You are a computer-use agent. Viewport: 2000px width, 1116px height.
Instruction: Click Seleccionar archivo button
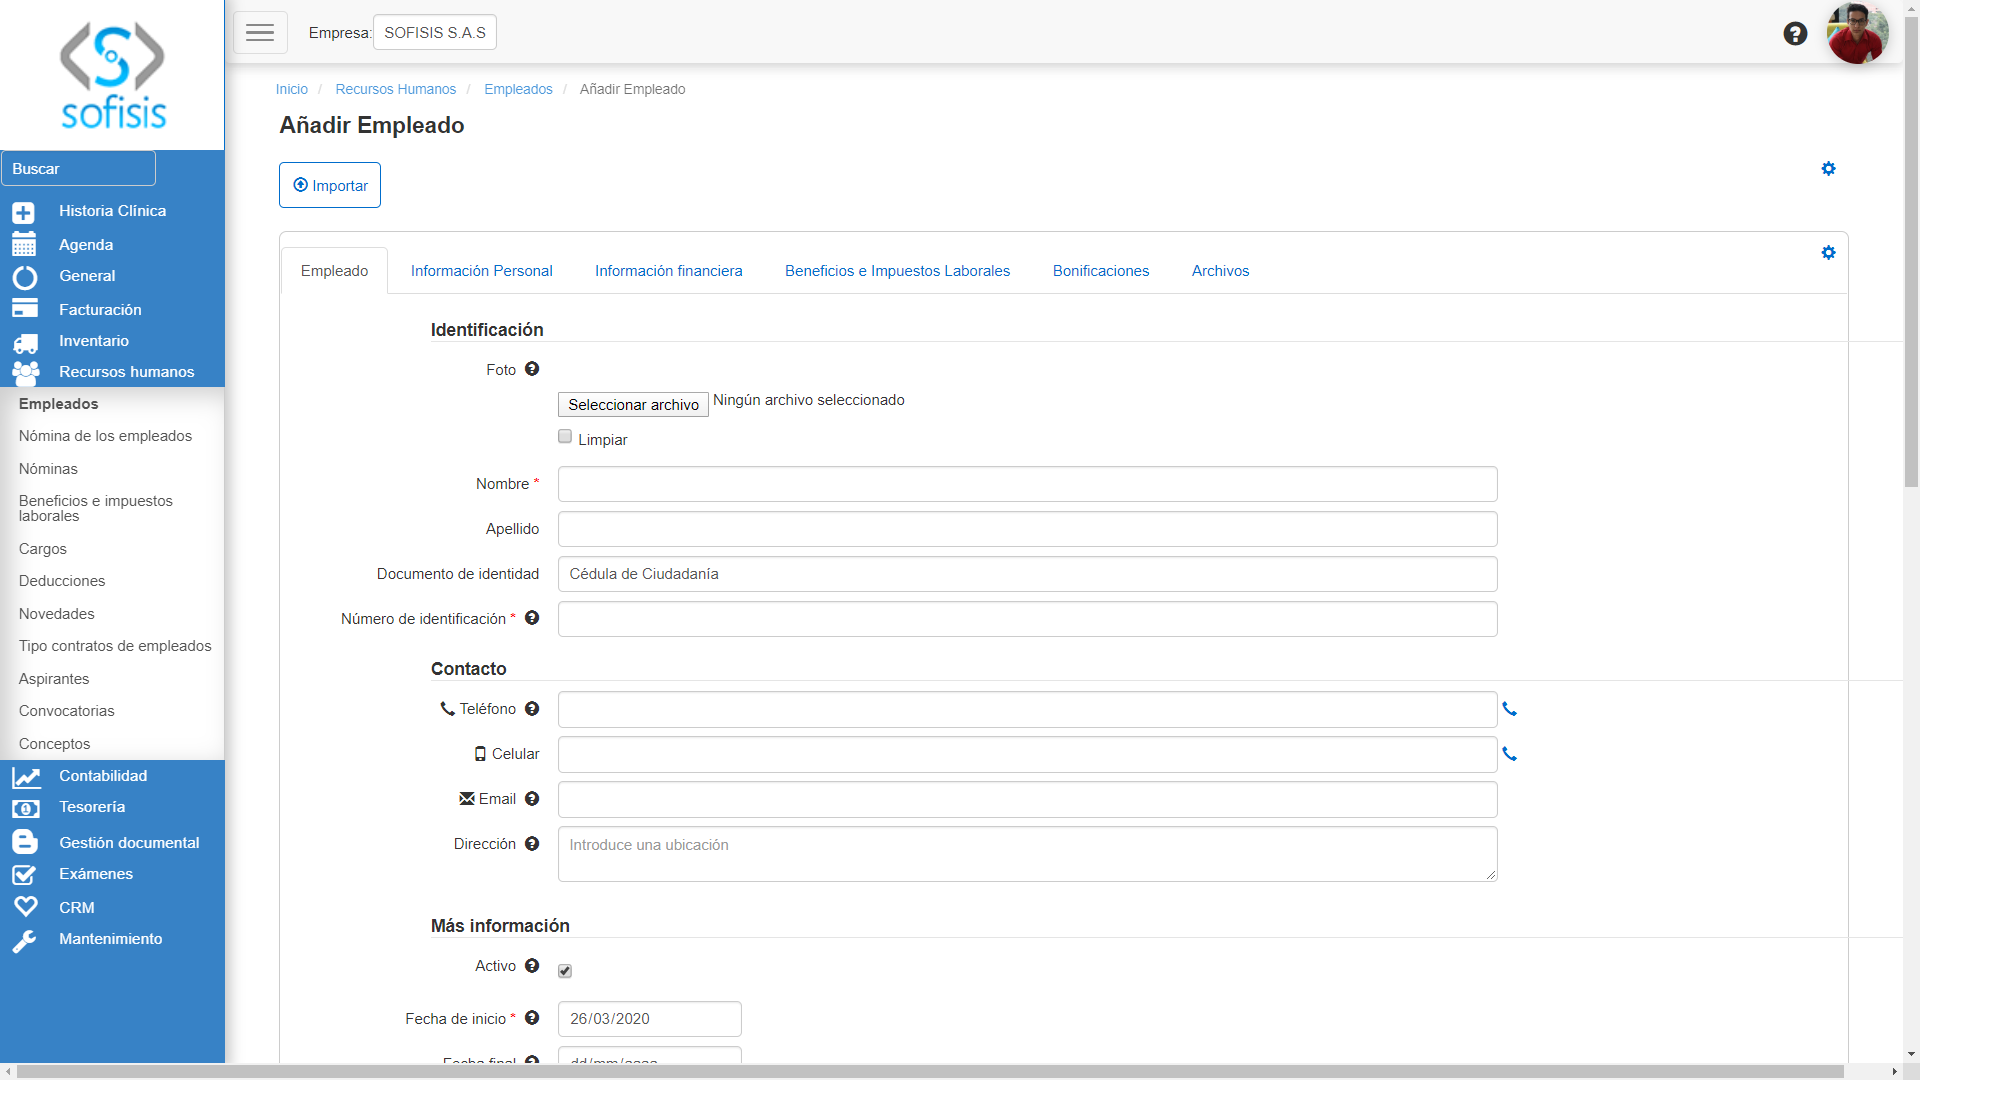click(633, 405)
